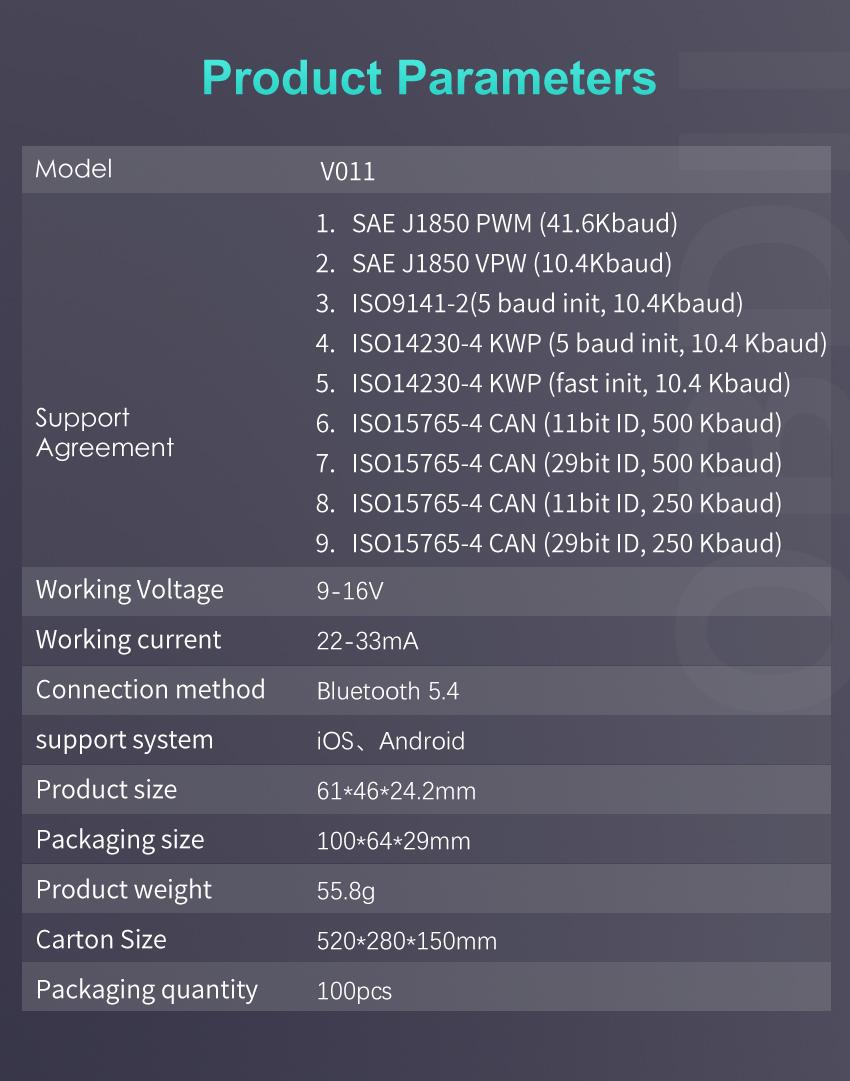Image resolution: width=850 pixels, height=1081 pixels.
Task: Select the Connection method label
Action: coord(150,690)
